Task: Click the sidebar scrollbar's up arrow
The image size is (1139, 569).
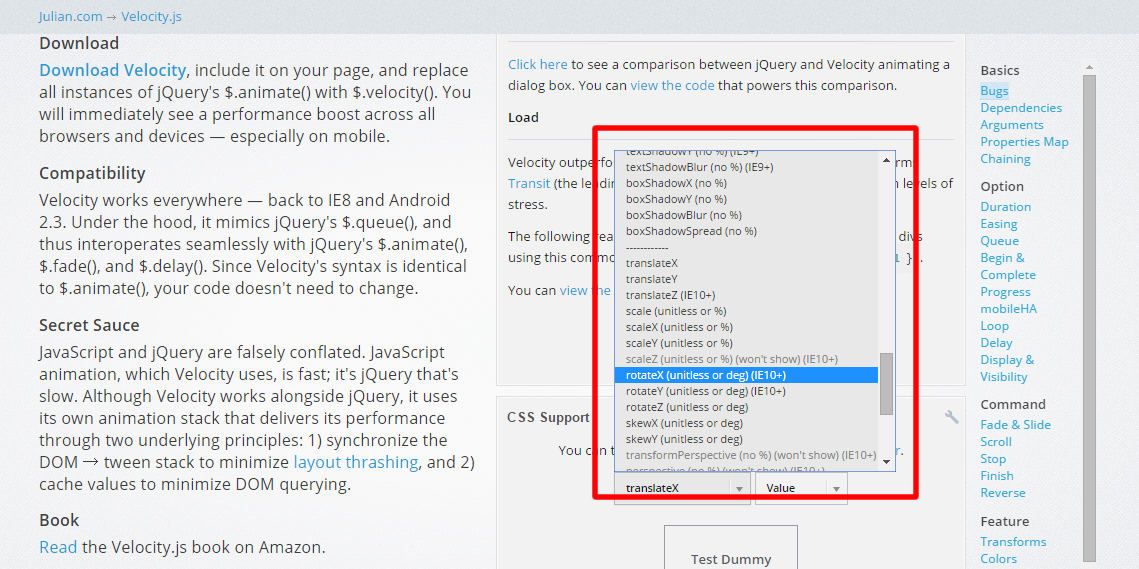Action: [x=1089, y=68]
